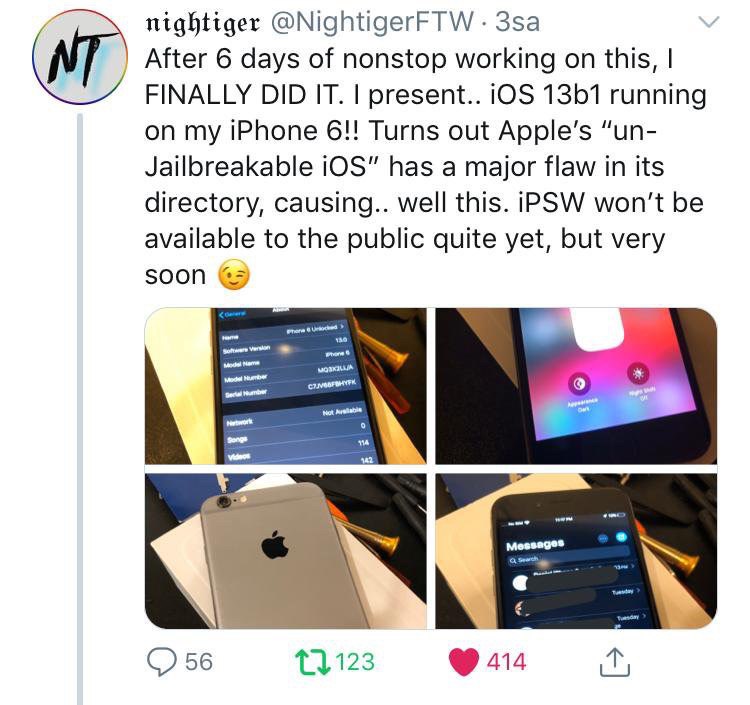750x705 pixels.
Task: Retweet using the green arrows icon
Action: coord(313,662)
